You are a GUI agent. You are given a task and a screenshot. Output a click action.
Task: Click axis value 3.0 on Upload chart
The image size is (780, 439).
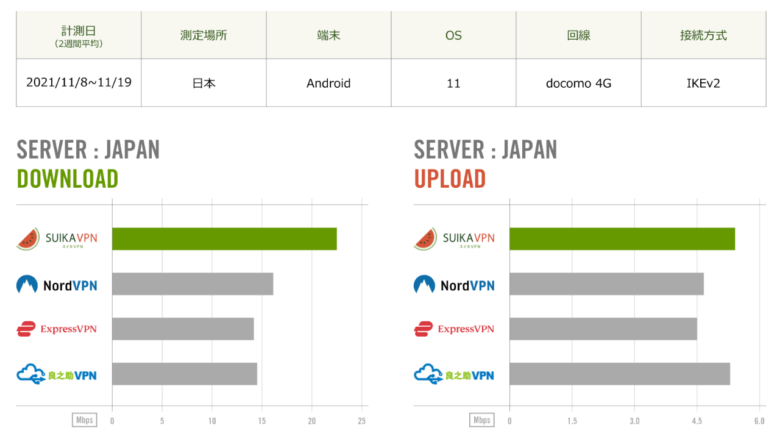coord(634,421)
